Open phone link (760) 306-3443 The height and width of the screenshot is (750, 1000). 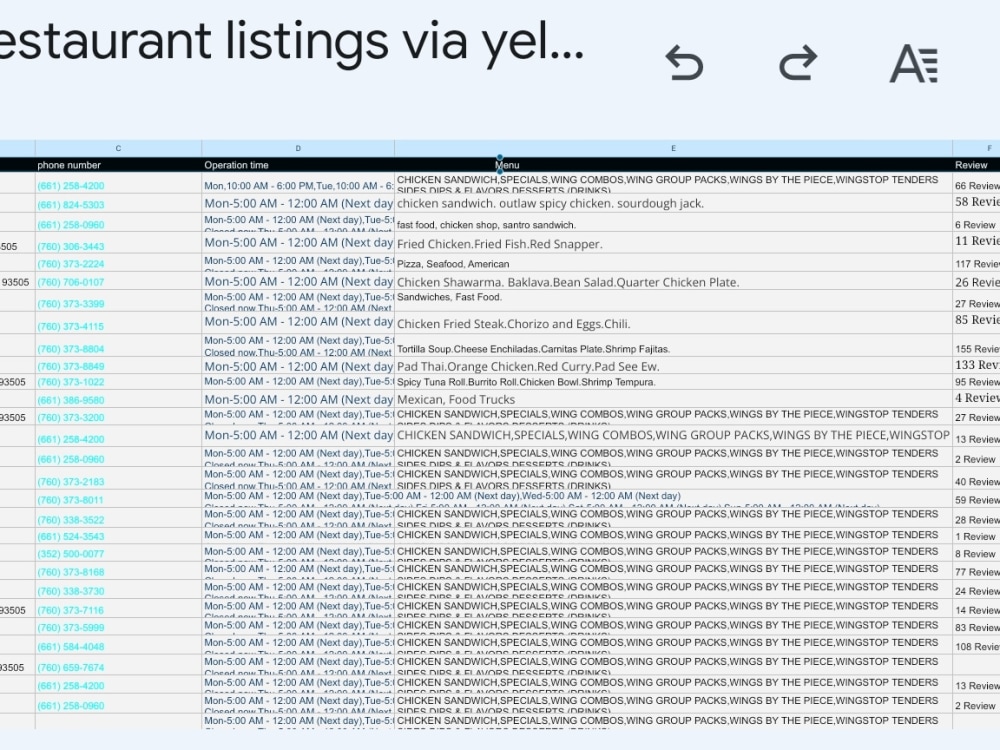pyautogui.click(x=71, y=246)
